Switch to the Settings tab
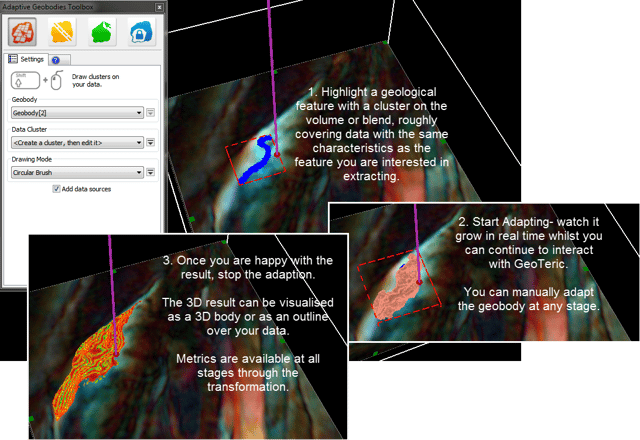The image size is (640, 440). coord(26,59)
